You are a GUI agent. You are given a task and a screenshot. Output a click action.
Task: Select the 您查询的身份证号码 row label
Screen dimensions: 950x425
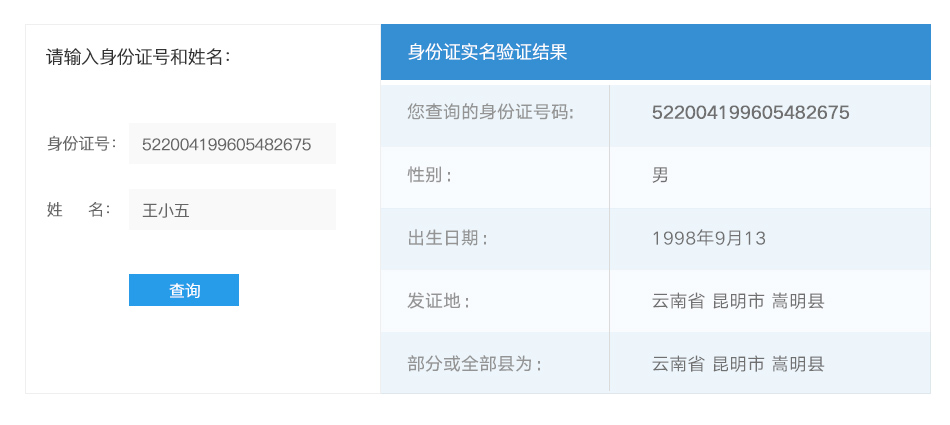point(490,112)
